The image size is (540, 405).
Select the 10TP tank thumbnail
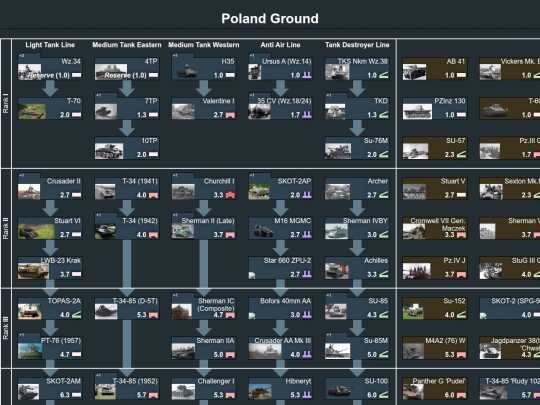tap(109, 151)
